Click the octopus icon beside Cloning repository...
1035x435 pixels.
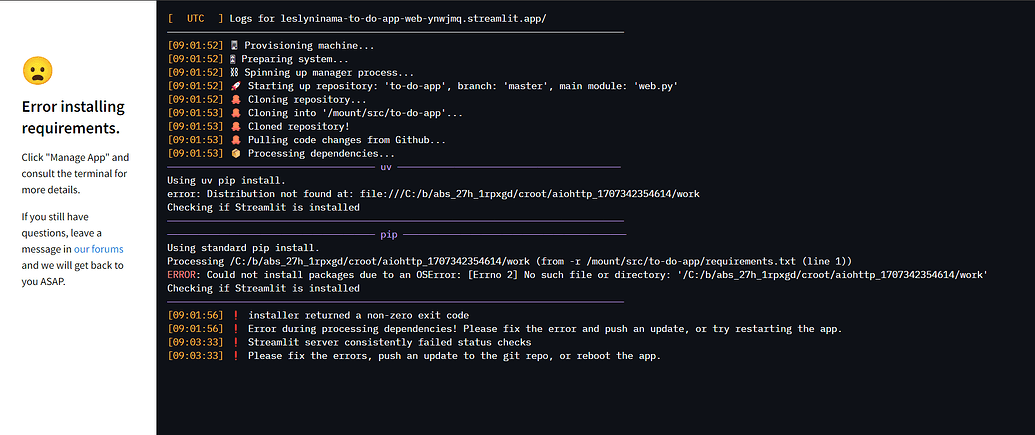[235, 100]
